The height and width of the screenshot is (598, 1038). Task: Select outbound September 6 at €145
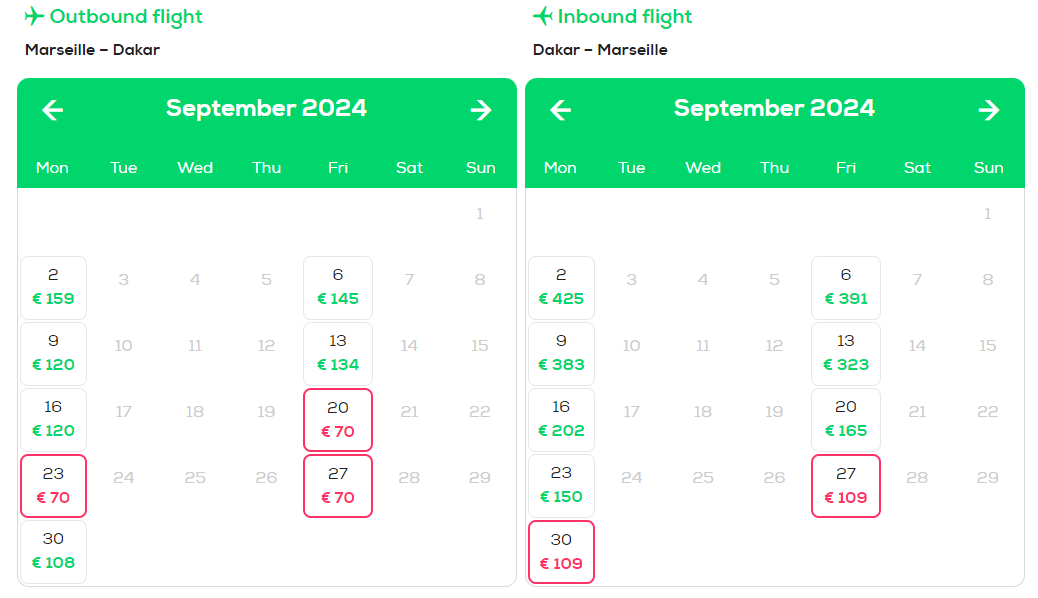(x=338, y=288)
